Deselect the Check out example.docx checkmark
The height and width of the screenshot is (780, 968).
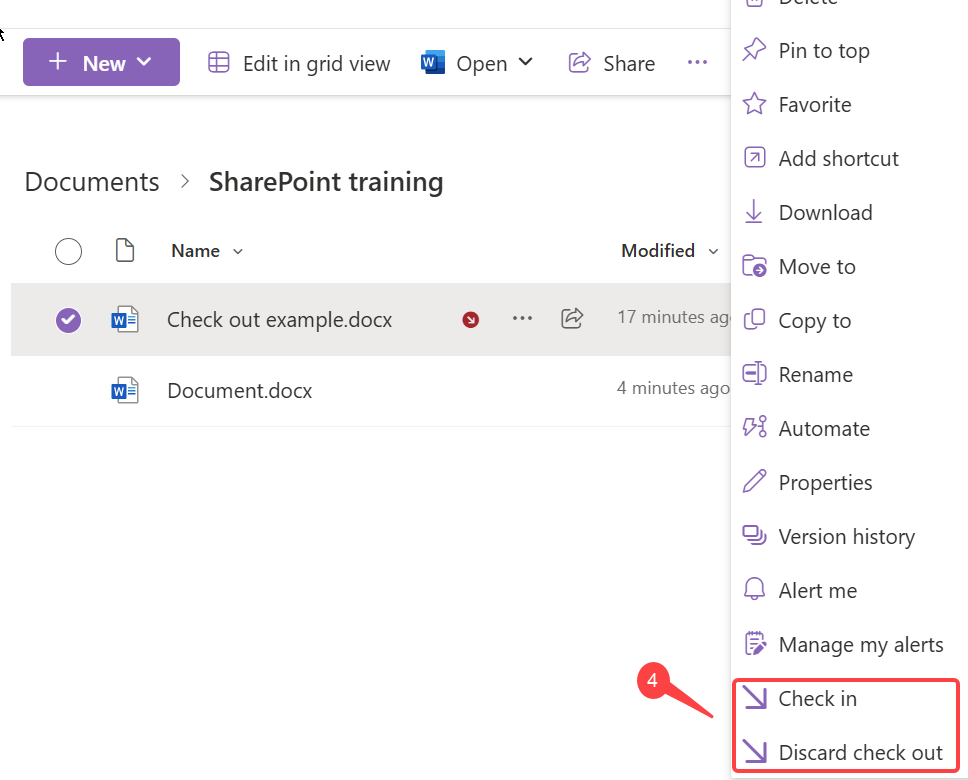pyautogui.click(x=68, y=319)
